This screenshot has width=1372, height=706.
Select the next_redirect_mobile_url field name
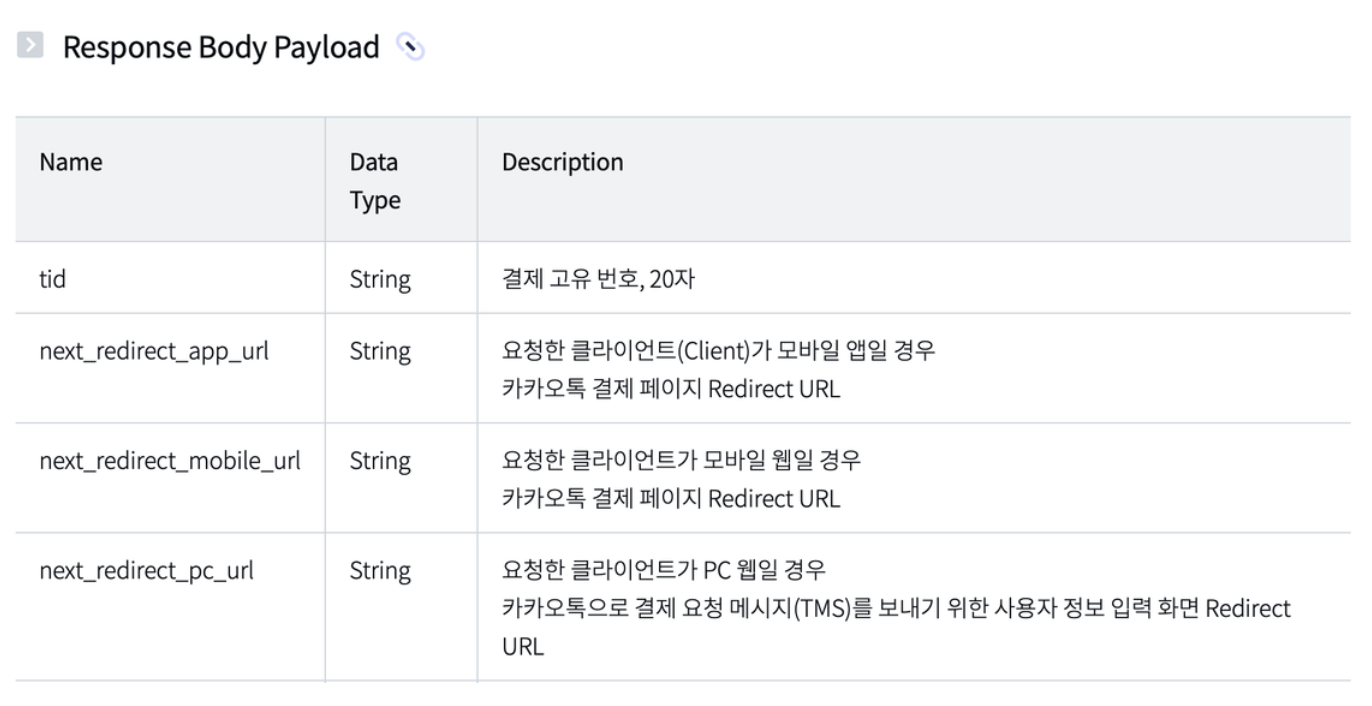[x=170, y=461]
